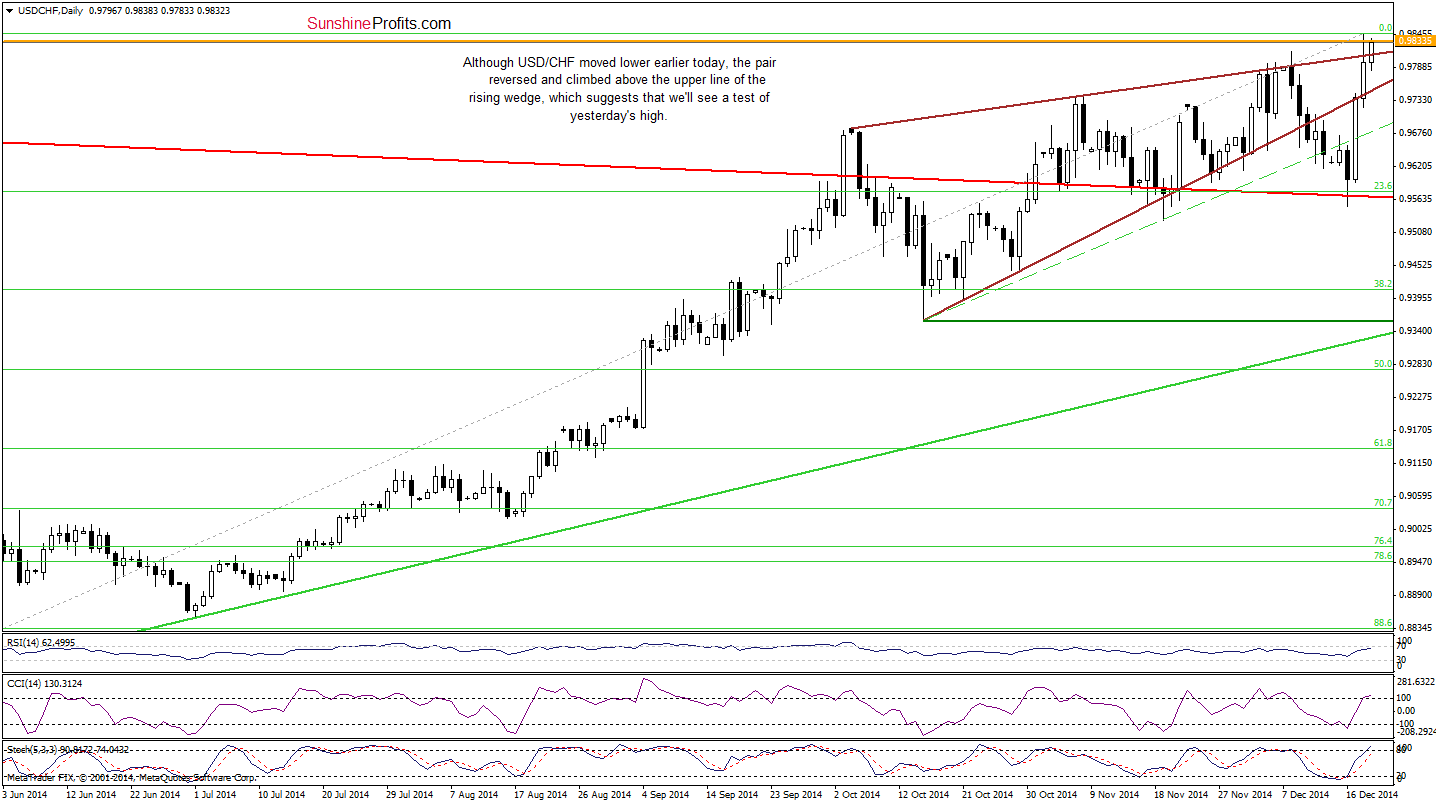Select the 78.6 Fibonacci level label

coord(1383,556)
